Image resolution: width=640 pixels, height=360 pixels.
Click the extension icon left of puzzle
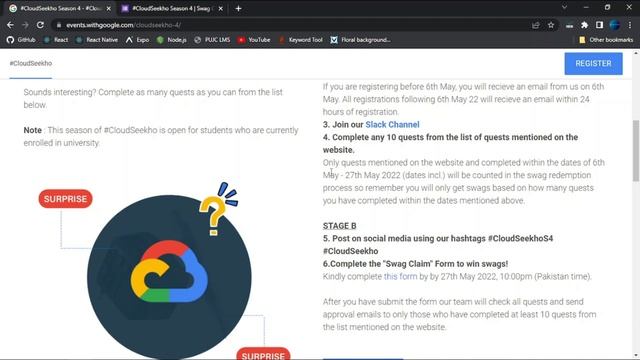[569, 25]
